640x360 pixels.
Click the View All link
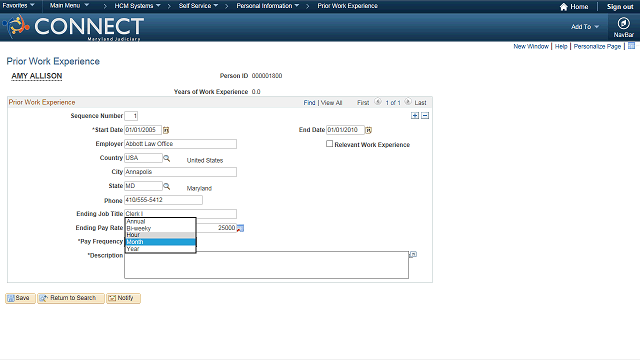(x=331, y=102)
